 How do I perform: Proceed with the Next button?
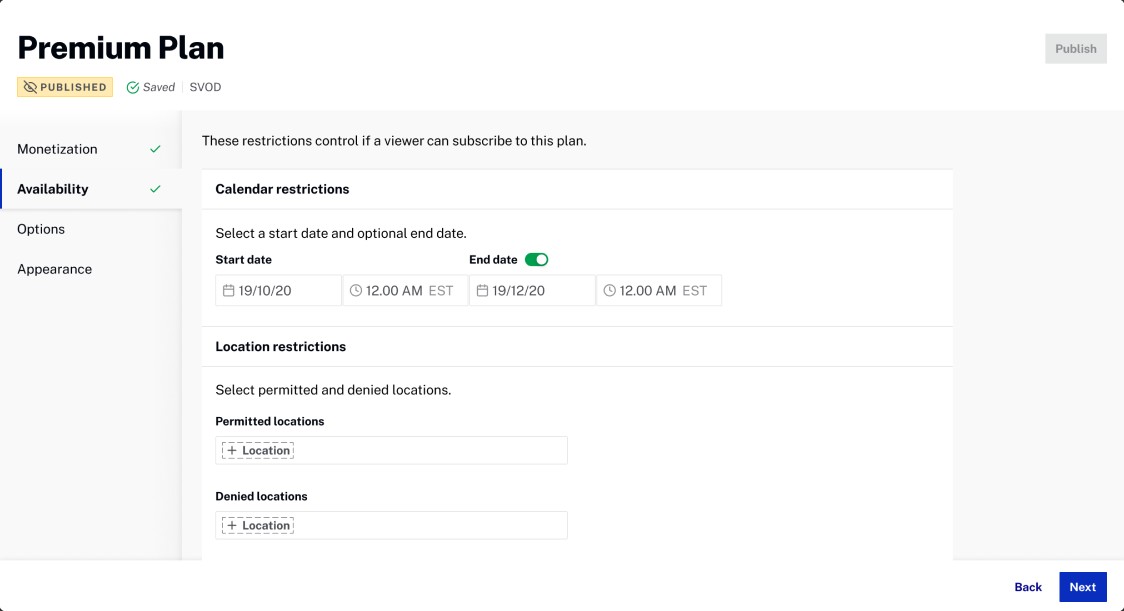point(1082,587)
